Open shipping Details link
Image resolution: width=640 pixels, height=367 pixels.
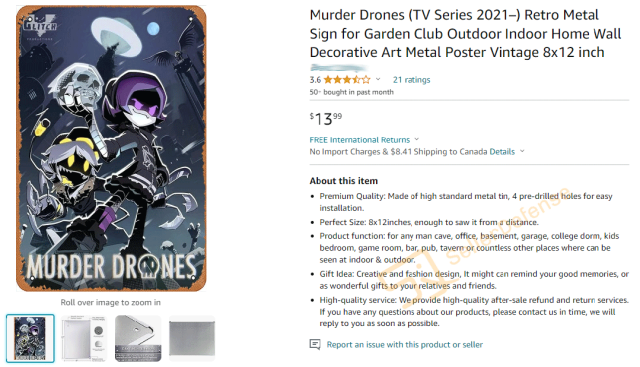point(502,152)
